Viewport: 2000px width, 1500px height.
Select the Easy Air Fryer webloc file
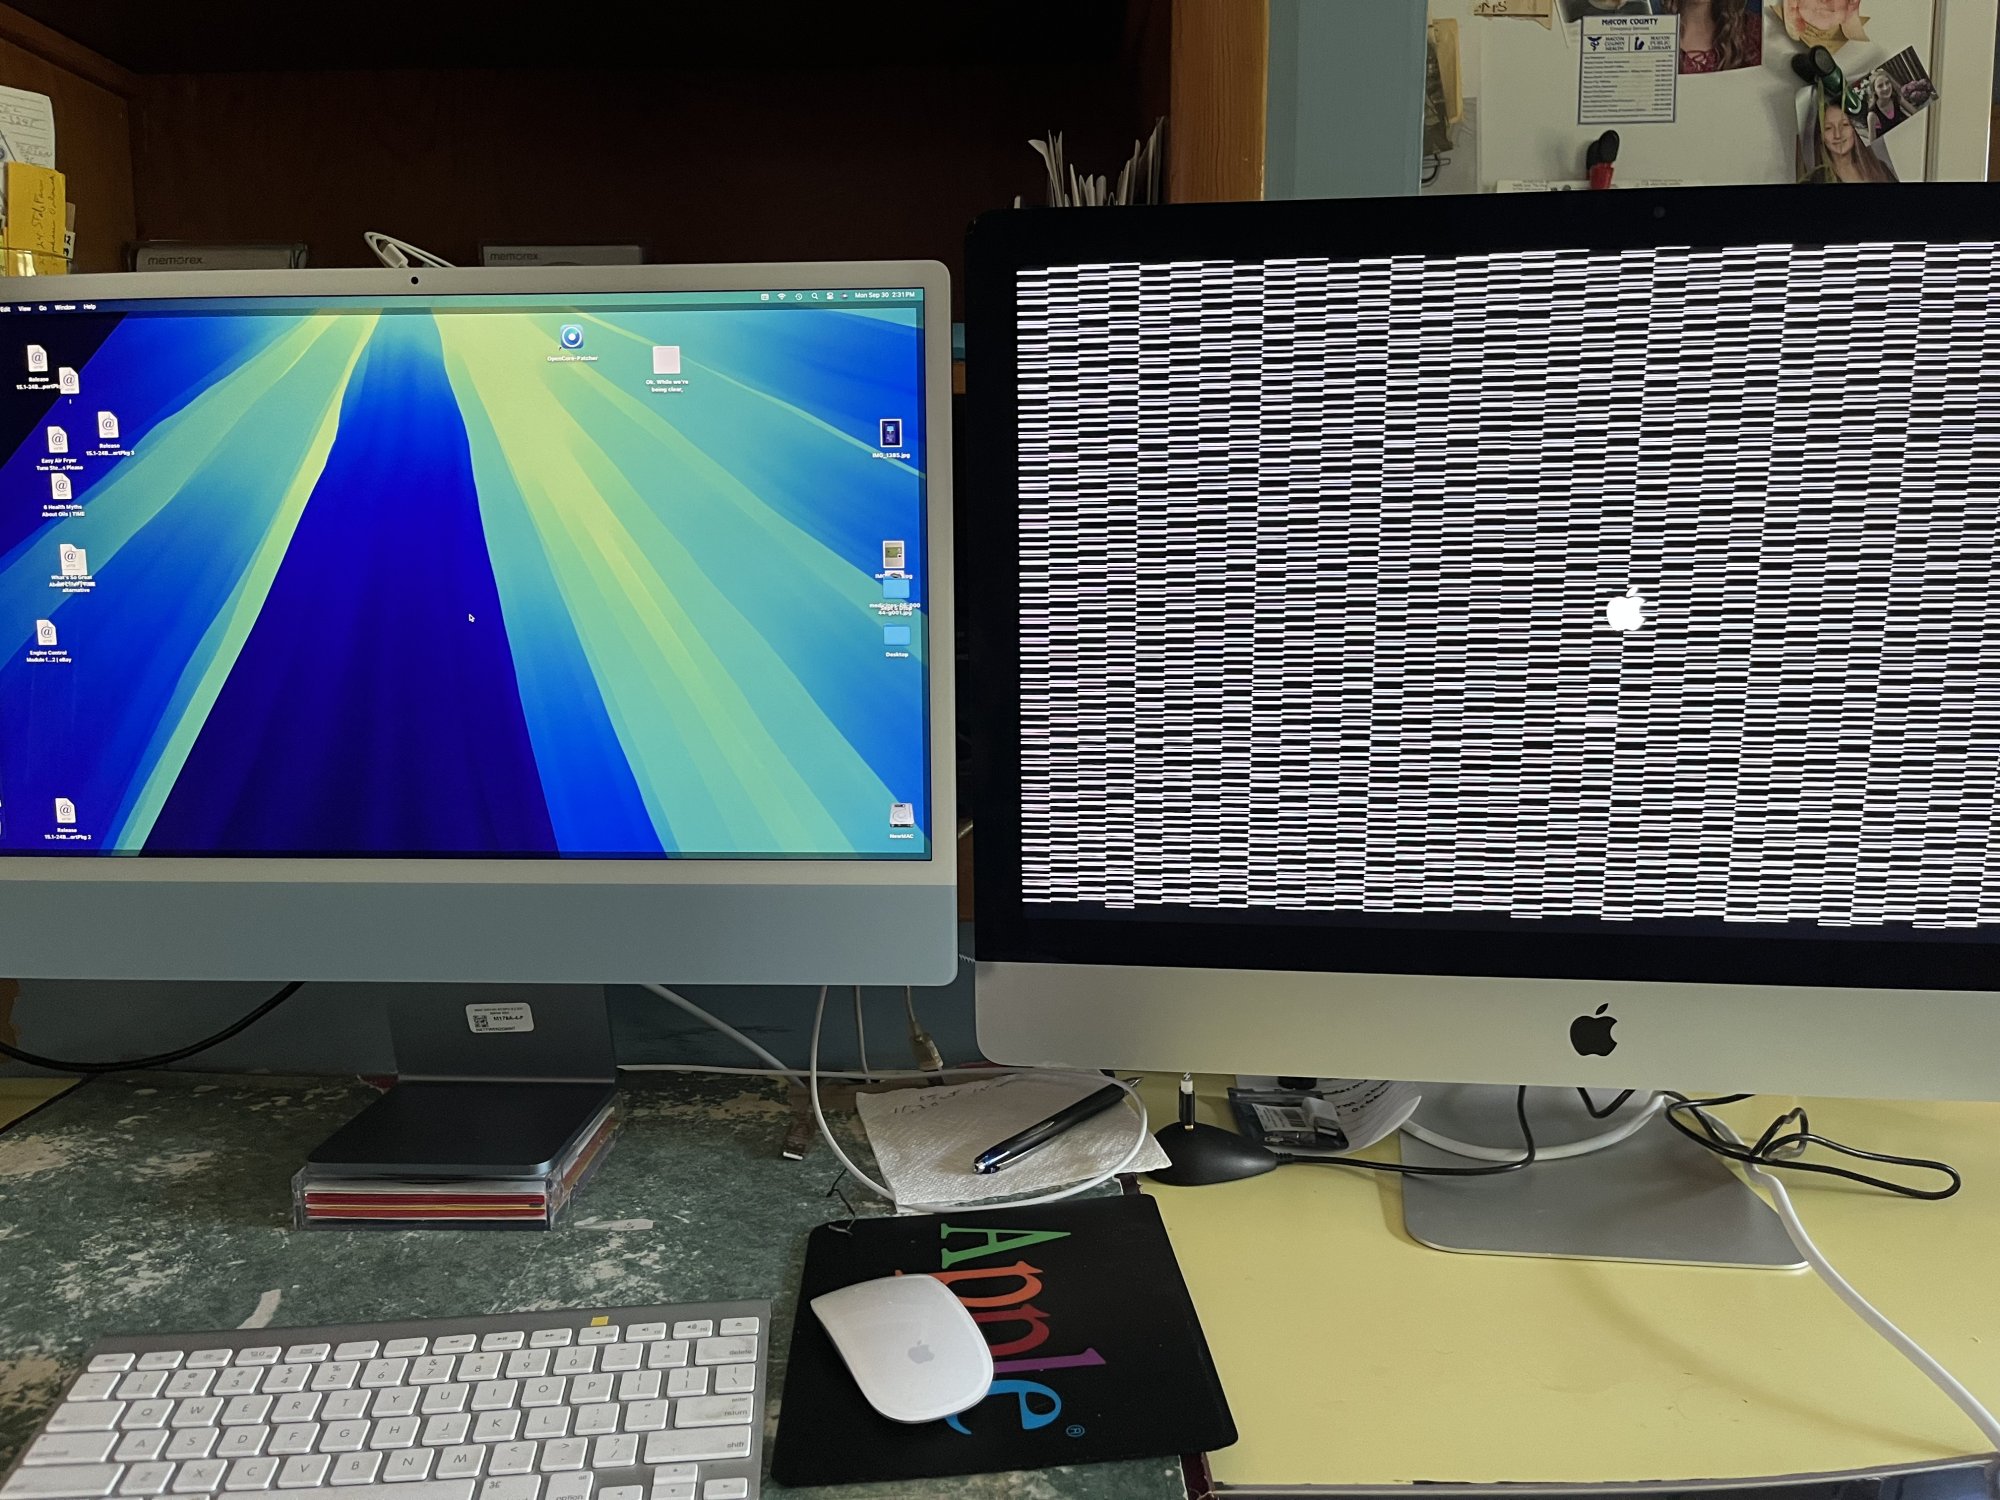(x=57, y=440)
